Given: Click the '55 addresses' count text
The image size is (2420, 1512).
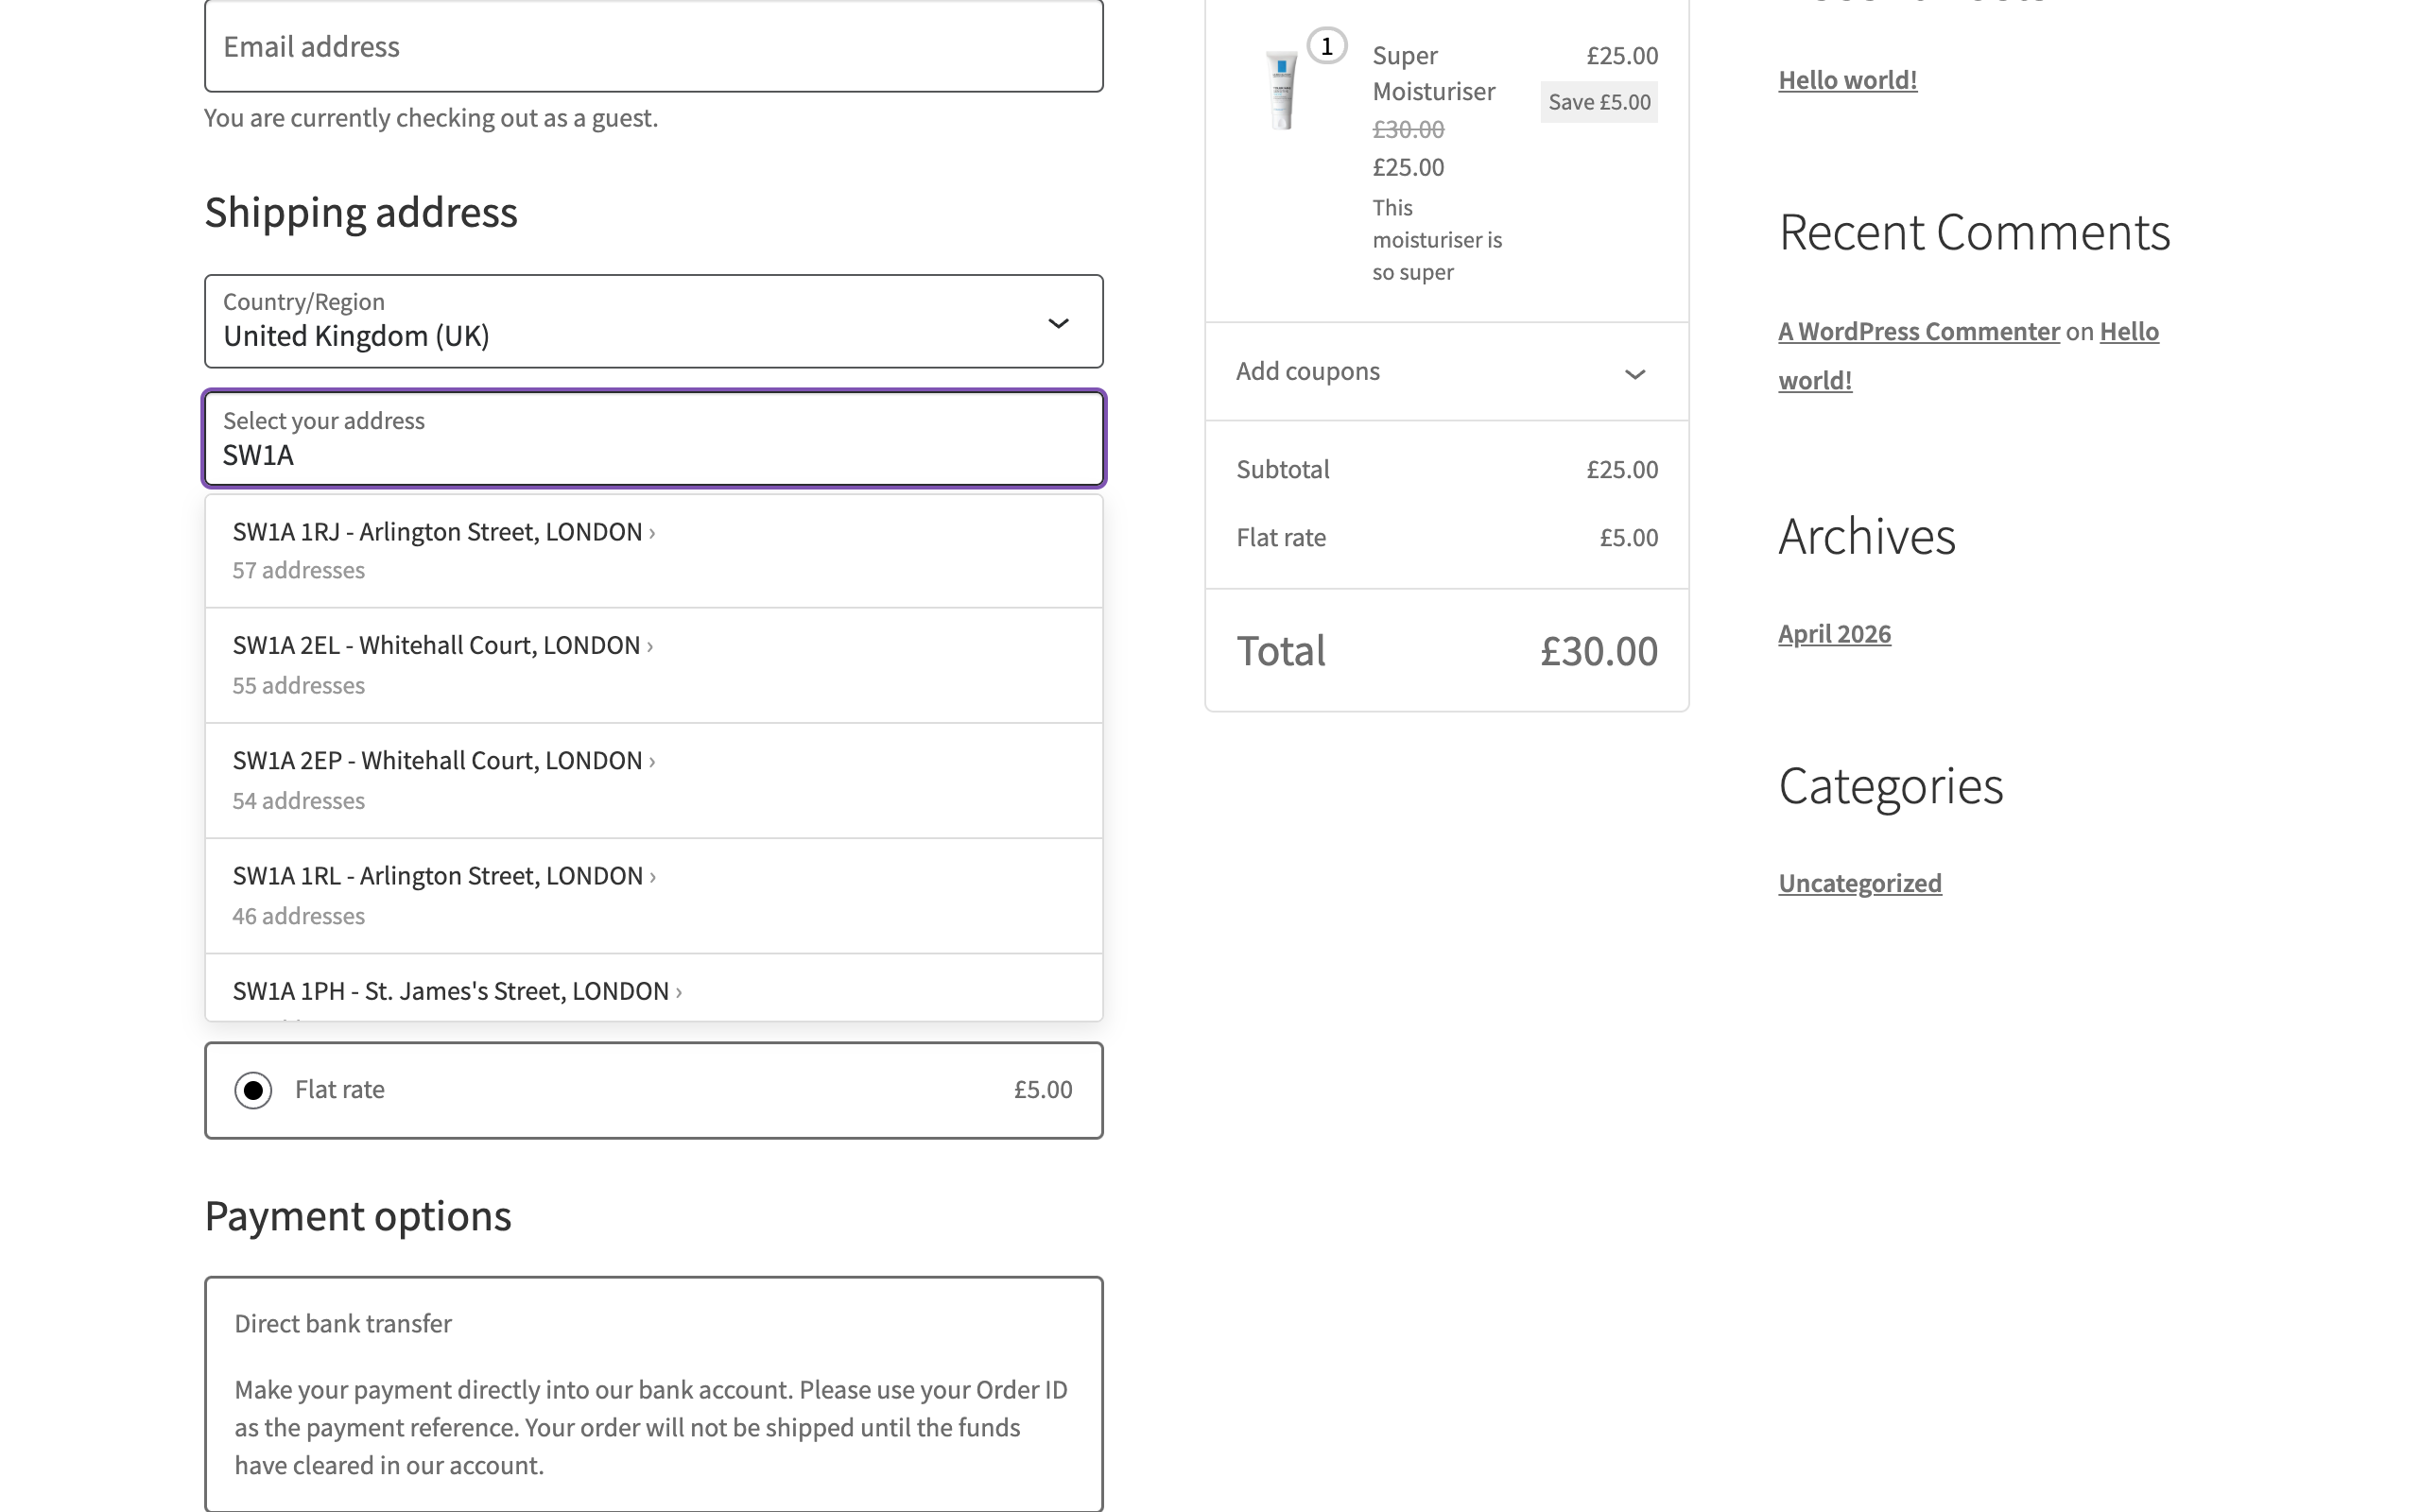Looking at the screenshot, I should (298, 685).
